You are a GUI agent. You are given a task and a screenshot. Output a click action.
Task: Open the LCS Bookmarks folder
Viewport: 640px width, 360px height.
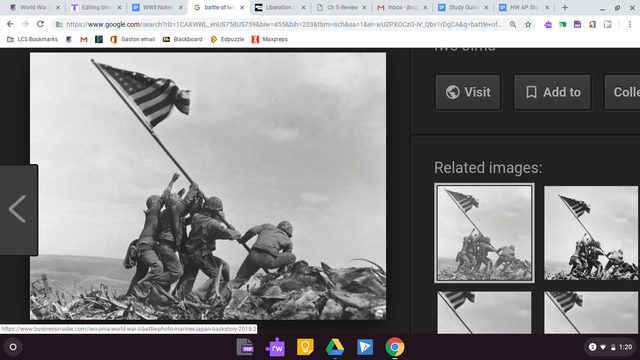[x=32, y=39]
